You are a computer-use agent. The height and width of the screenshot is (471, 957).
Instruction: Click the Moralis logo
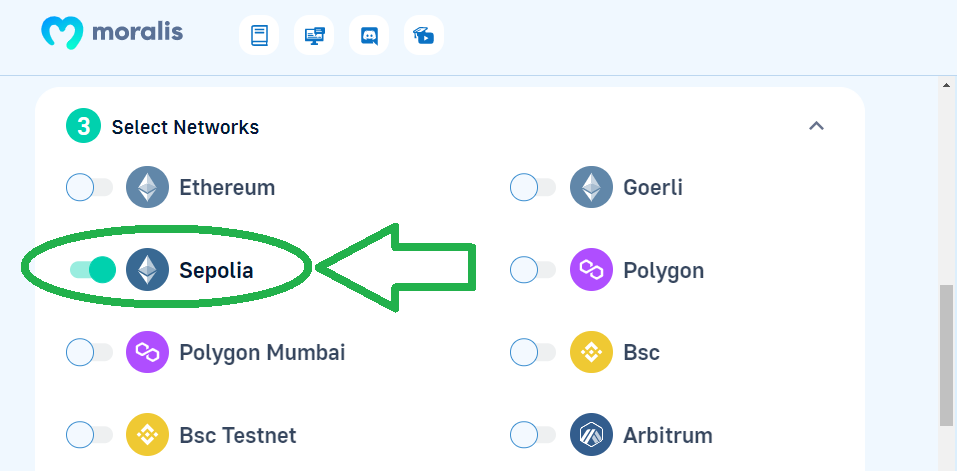(112, 32)
